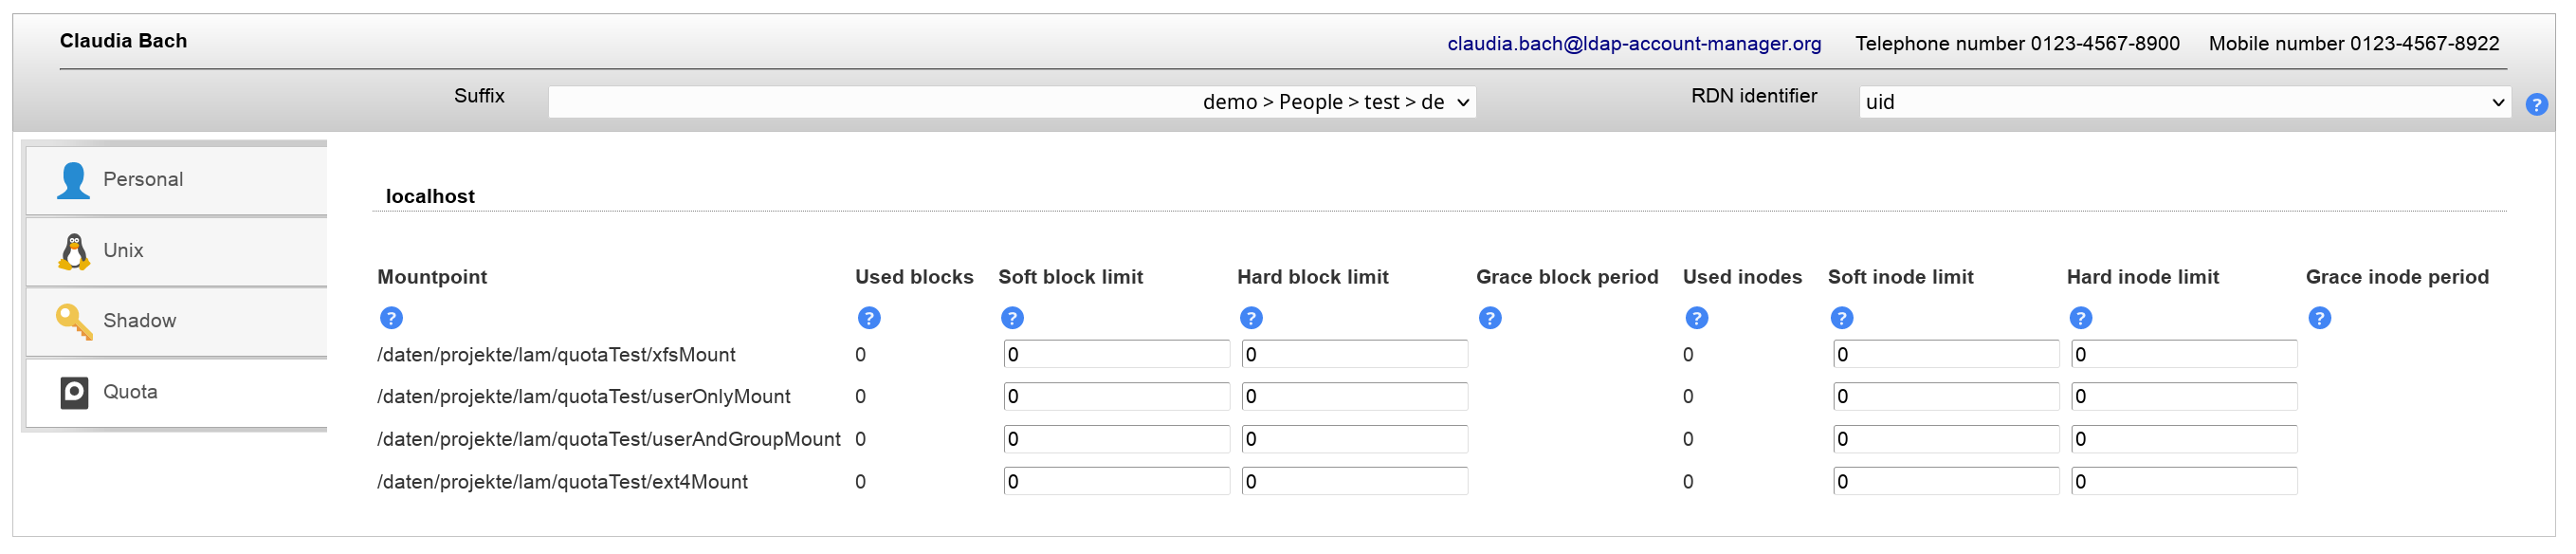
Task: Click Soft inode limit help icon
Action: pos(1843,319)
